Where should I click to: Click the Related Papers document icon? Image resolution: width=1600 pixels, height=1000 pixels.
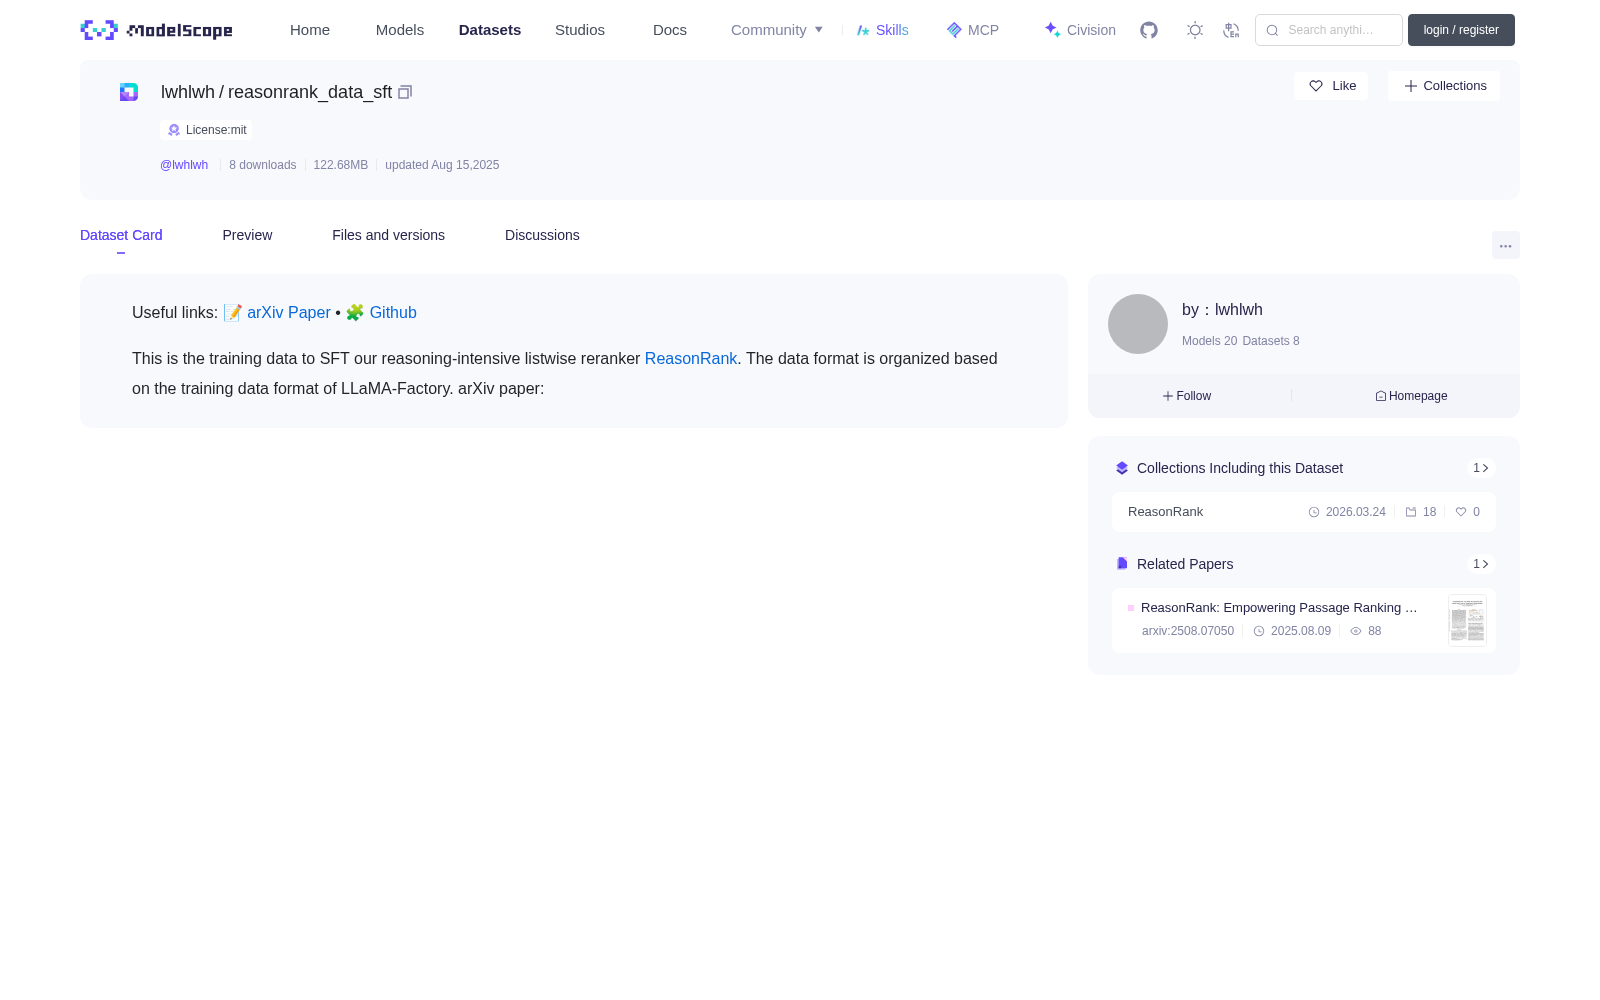pyautogui.click(x=1122, y=564)
